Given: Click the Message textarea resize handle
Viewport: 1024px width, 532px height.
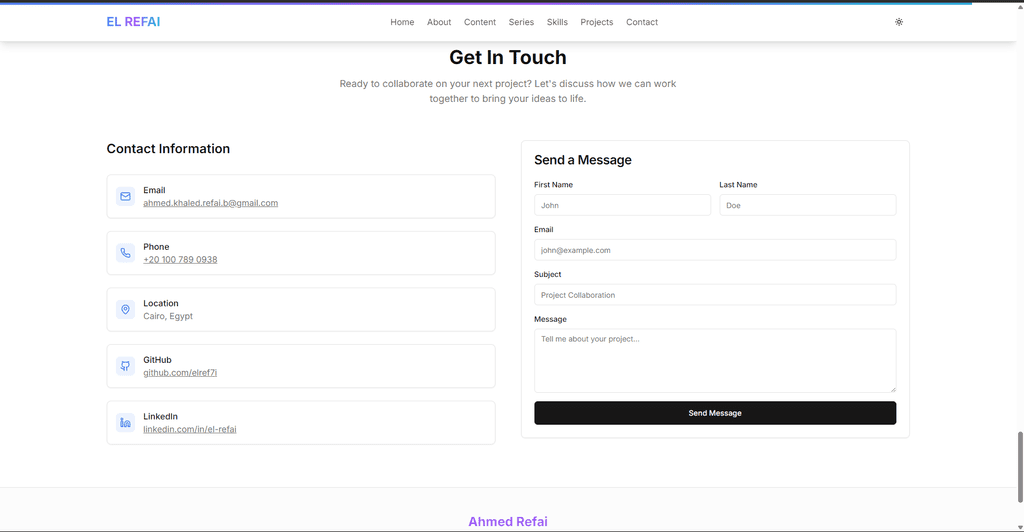Looking at the screenshot, I should pos(893,389).
